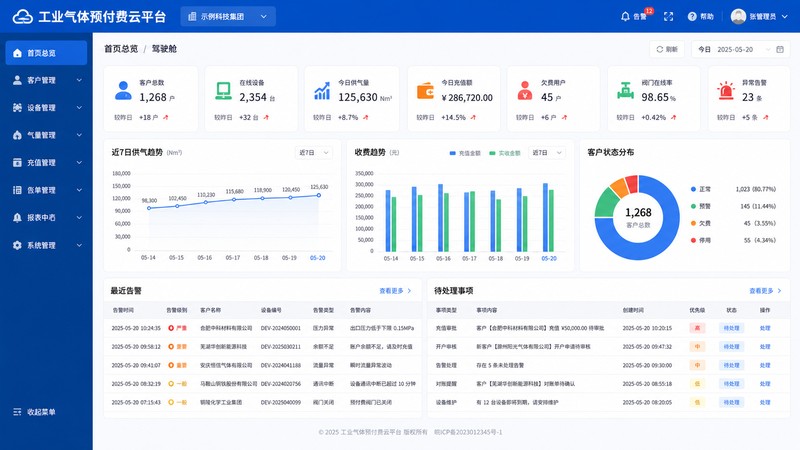The width and height of the screenshot is (800, 450).
Task: Open the 张管理员 account dropdown arrow
Action: pos(785,17)
